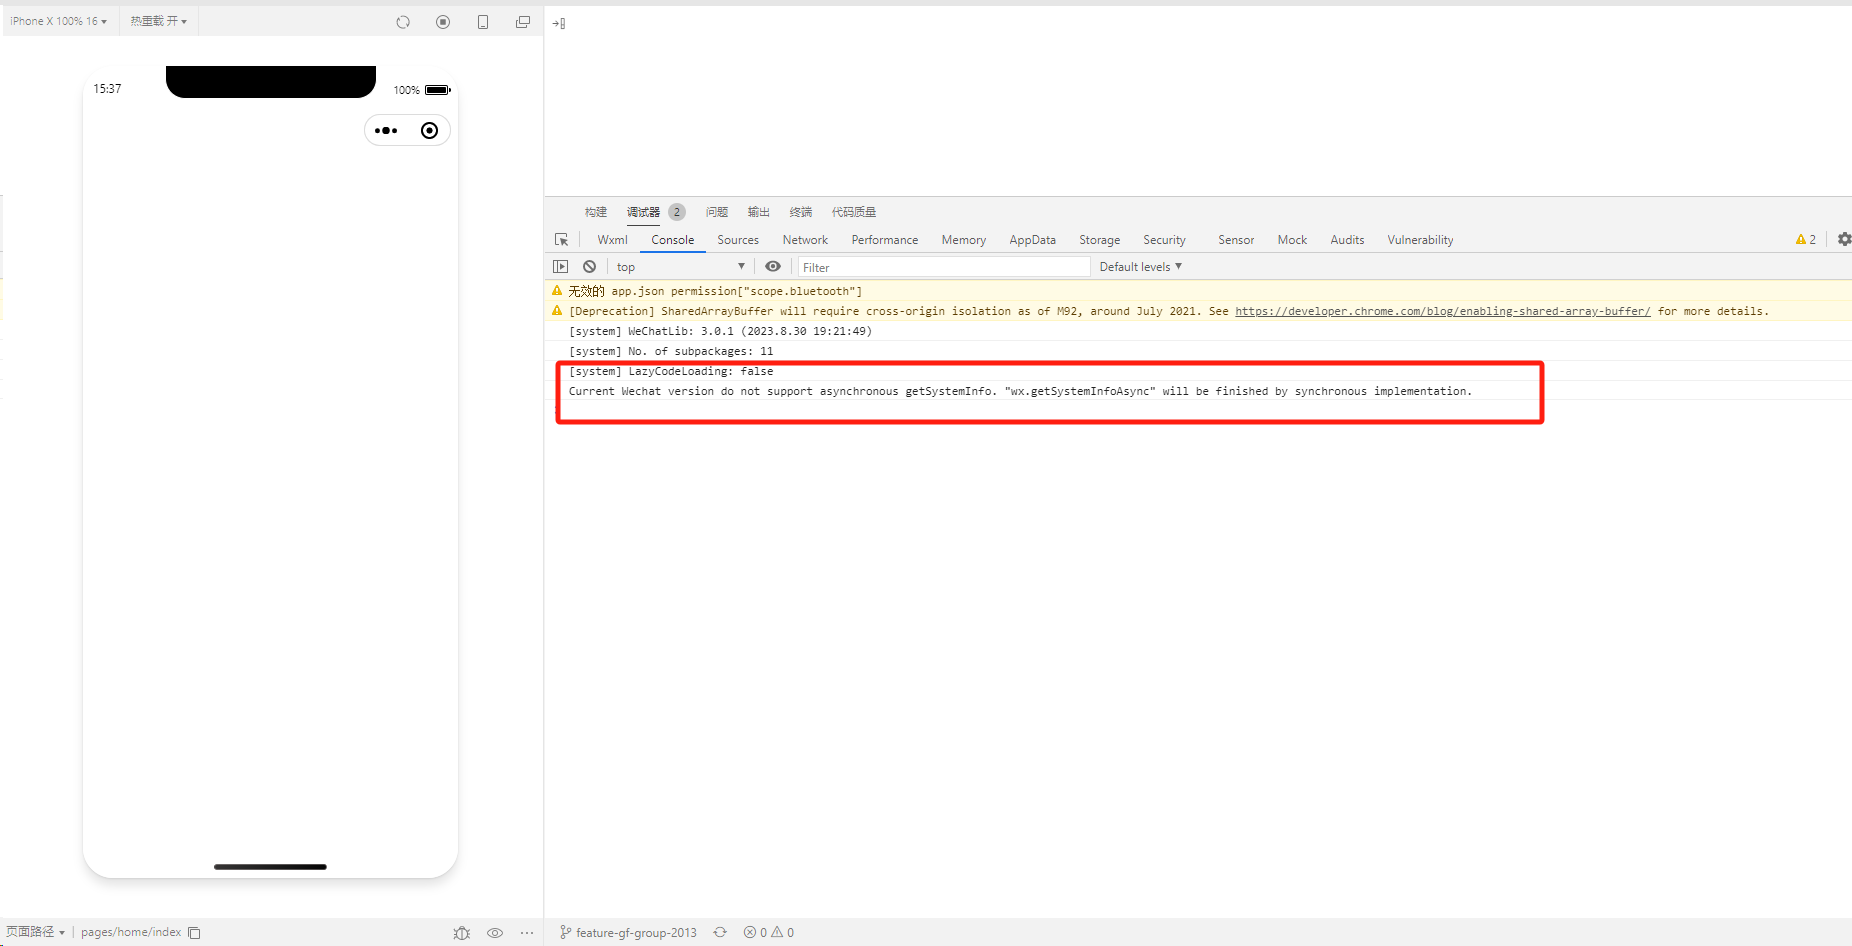Open the shared-array-buffer blog link
This screenshot has height=946, width=1852.
tap(1443, 311)
